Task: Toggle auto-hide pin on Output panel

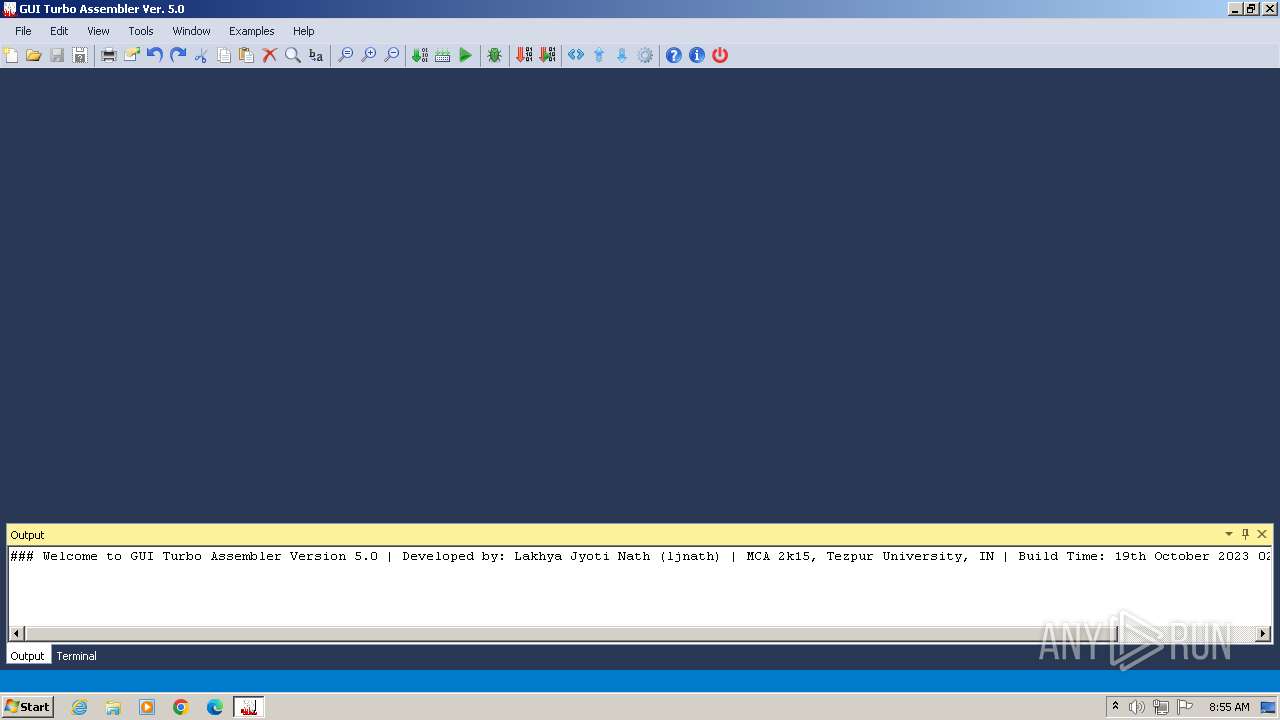Action: [x=1245, y=534]
